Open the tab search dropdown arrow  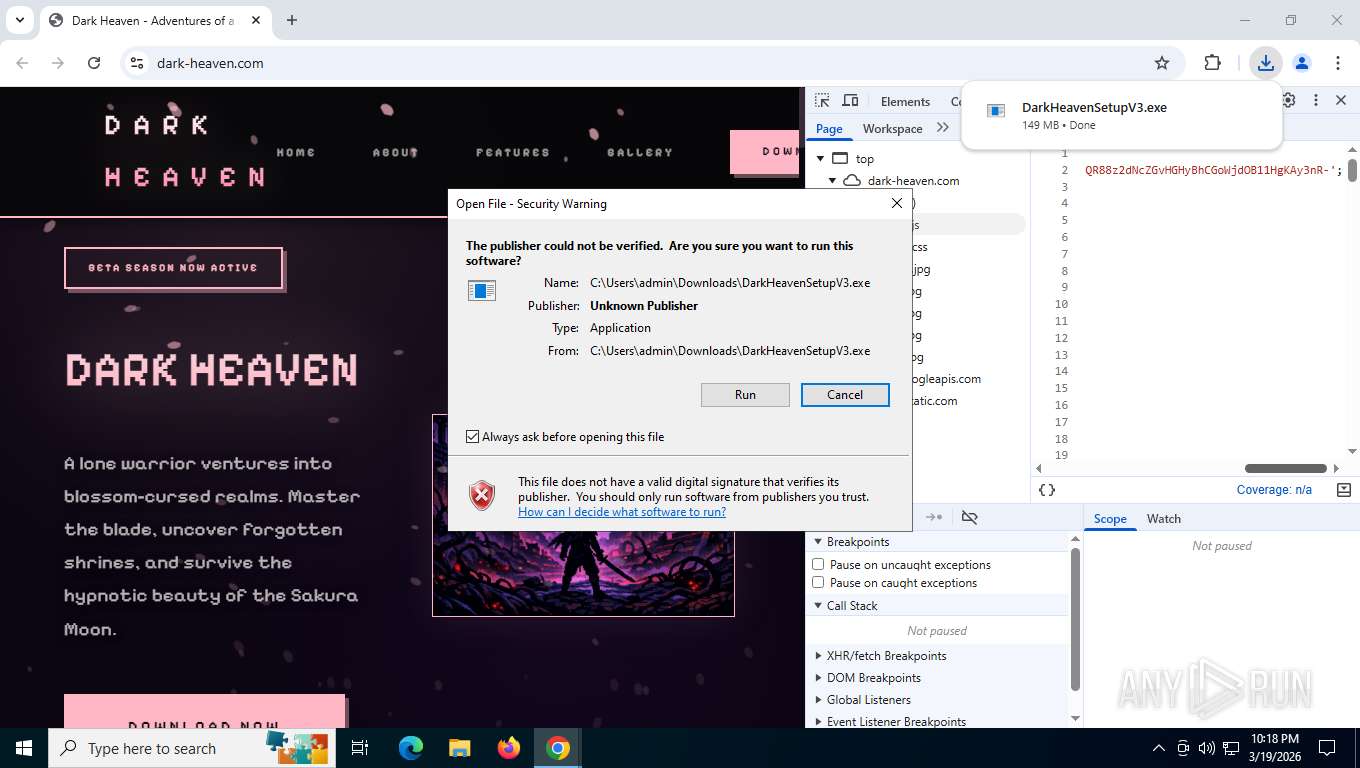click(19, 20)
